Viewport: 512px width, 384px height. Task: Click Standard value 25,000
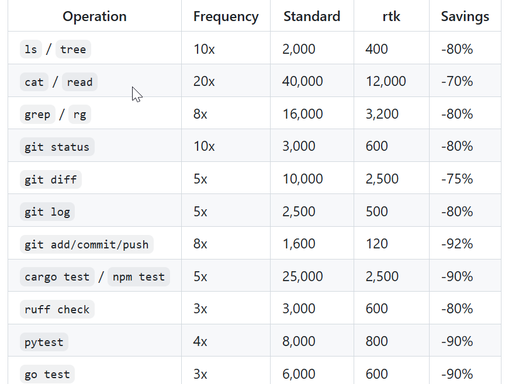[302, 276]
